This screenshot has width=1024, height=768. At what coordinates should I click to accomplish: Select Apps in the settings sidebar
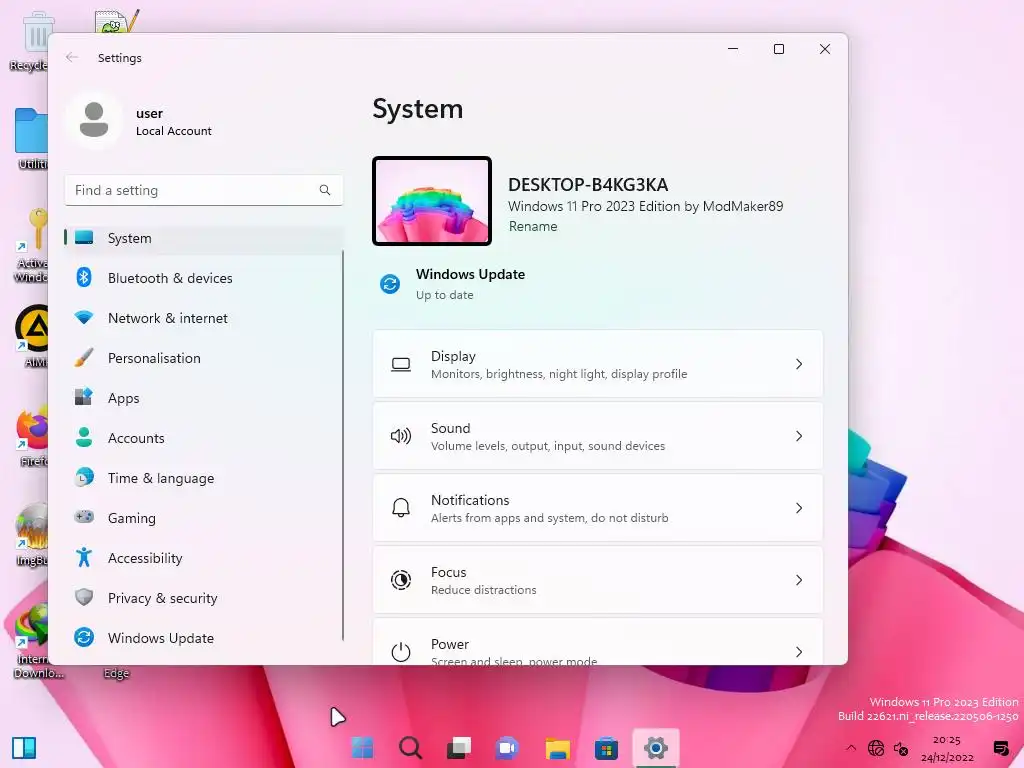pyautogui.click(x=204, y=398)
